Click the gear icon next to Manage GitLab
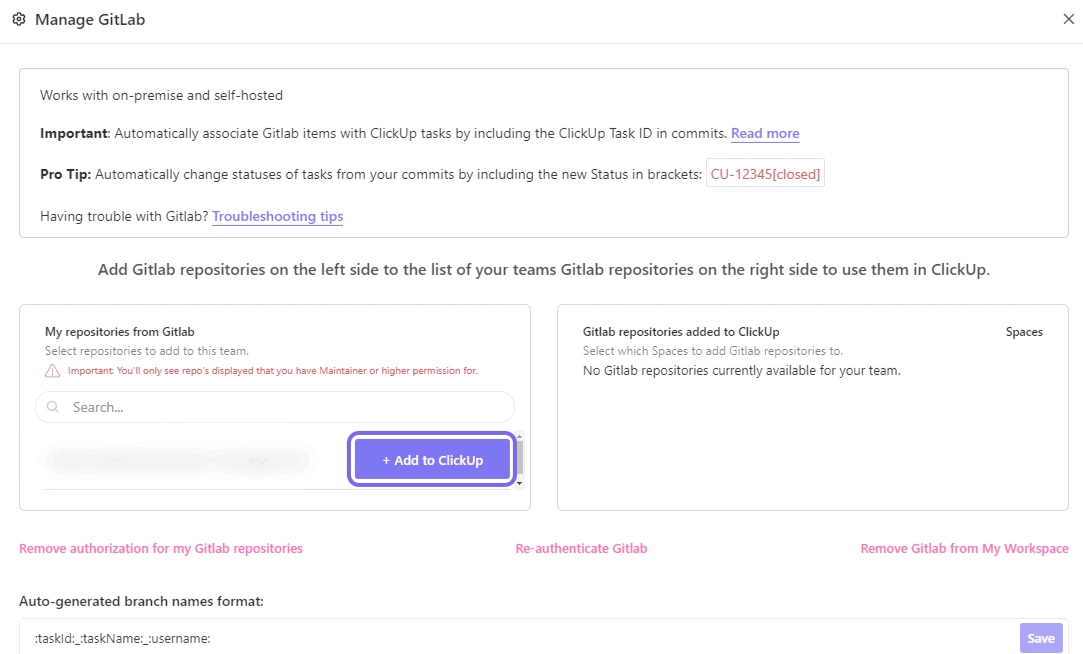 [x=19, y=19]
